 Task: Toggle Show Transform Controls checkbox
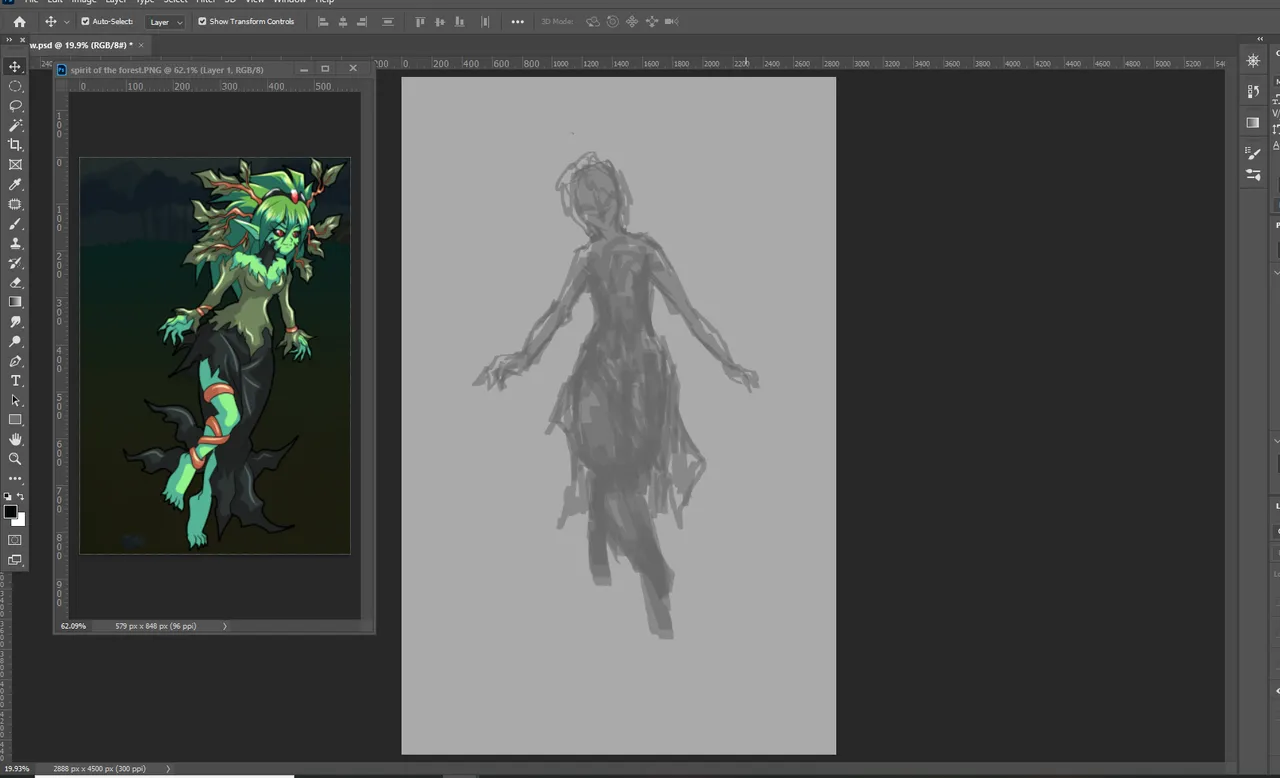click(202, 21)
